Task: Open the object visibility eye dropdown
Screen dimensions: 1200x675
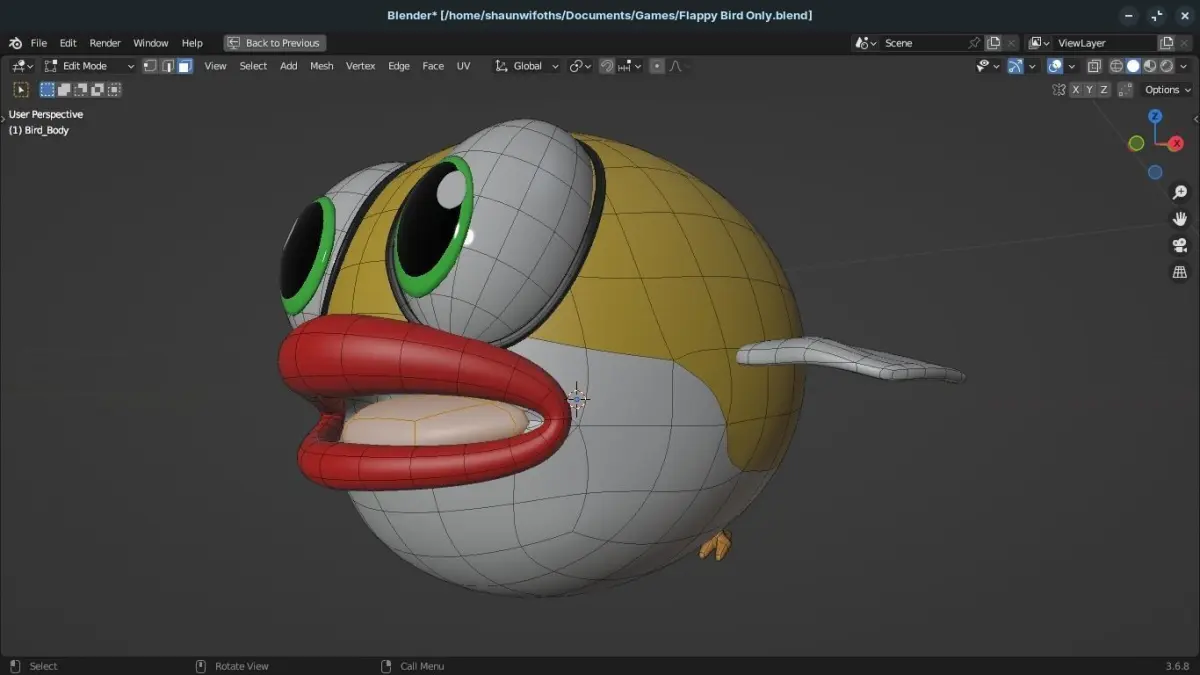Action: pos(988,66)
